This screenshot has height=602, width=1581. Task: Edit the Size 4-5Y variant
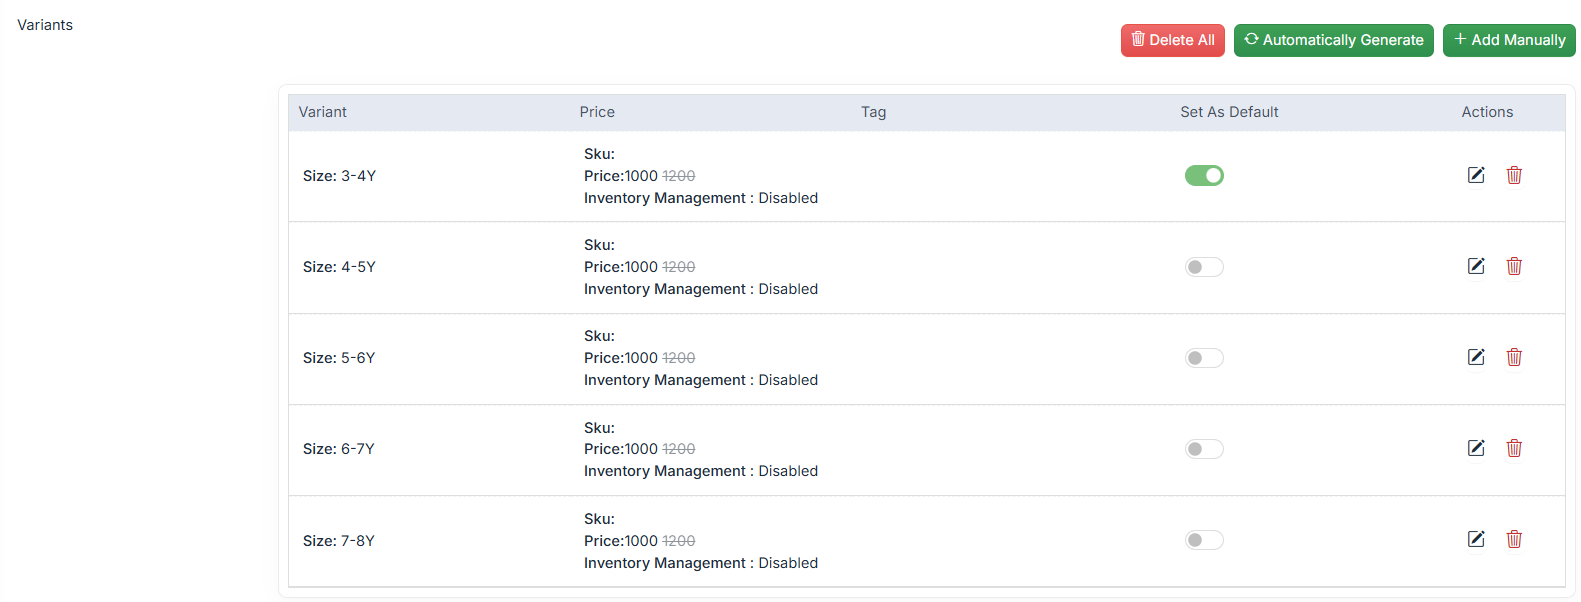[x=1475, y=266]
